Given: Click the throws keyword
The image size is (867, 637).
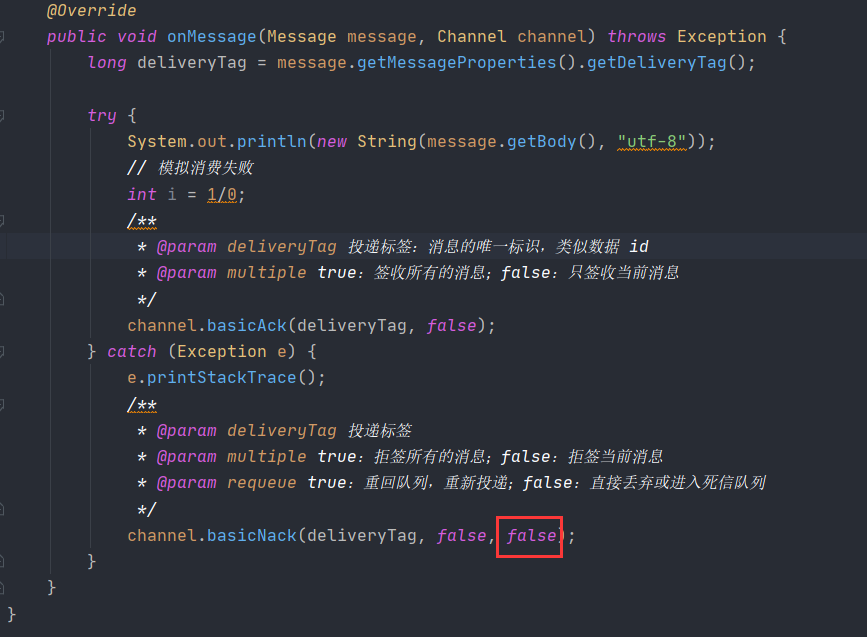Looking at the screenshot, I should 637,36.
